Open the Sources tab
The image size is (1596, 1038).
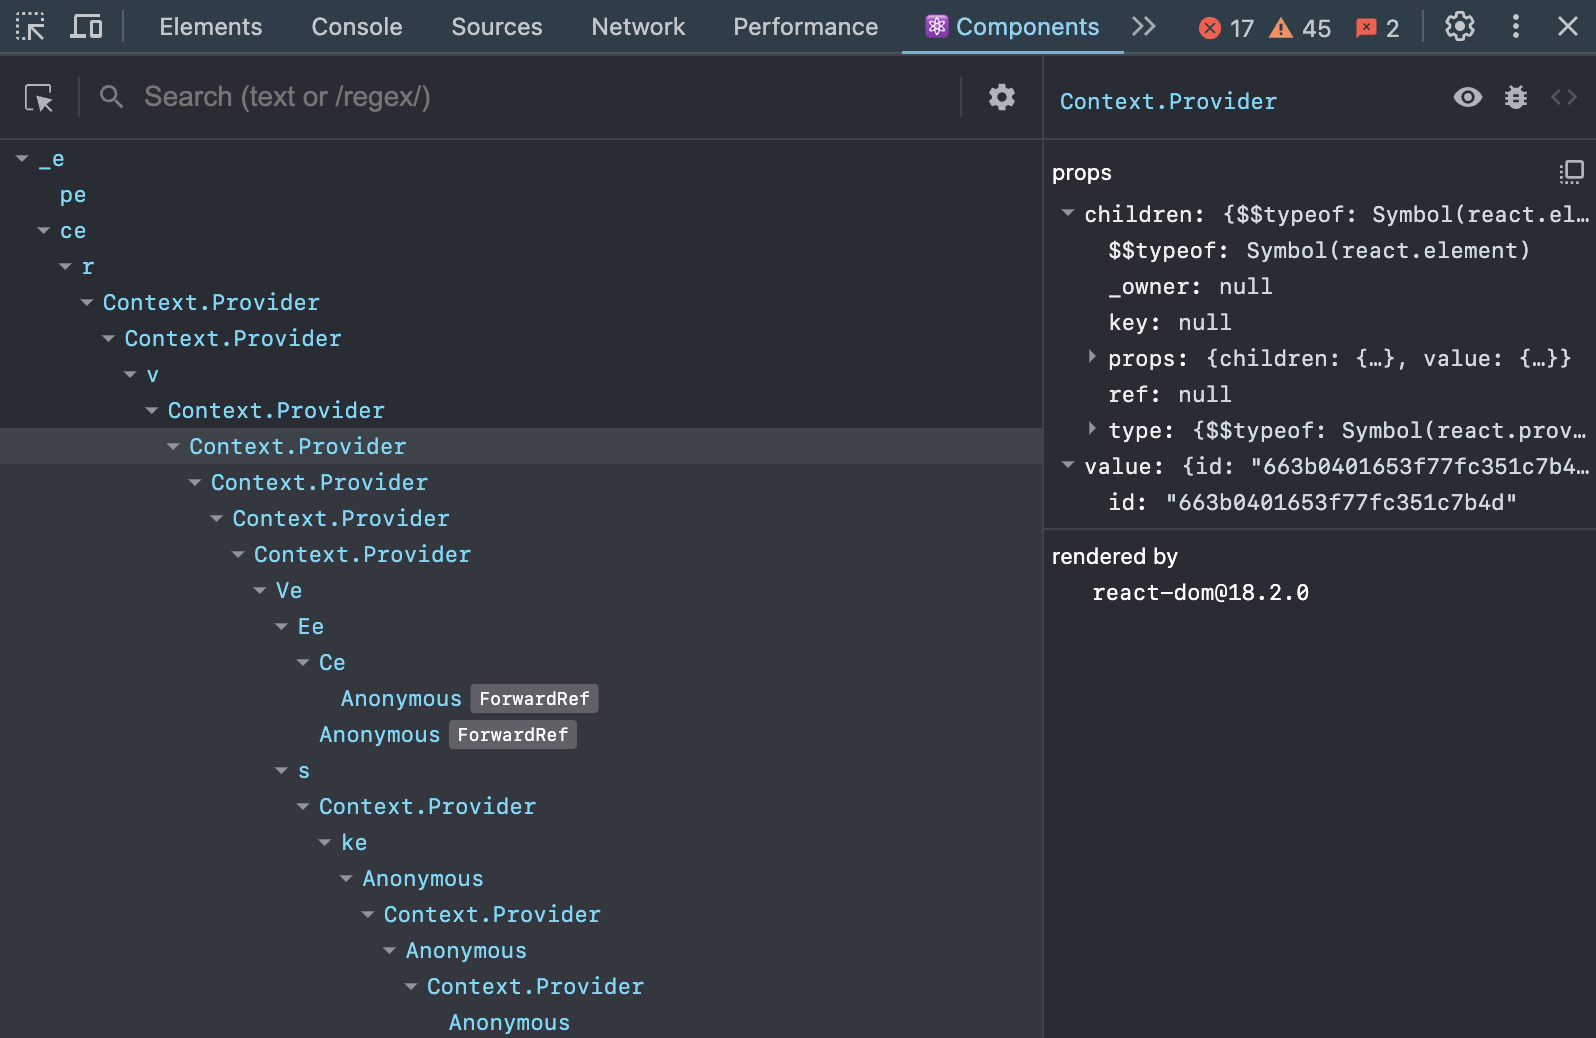(497, 27)
